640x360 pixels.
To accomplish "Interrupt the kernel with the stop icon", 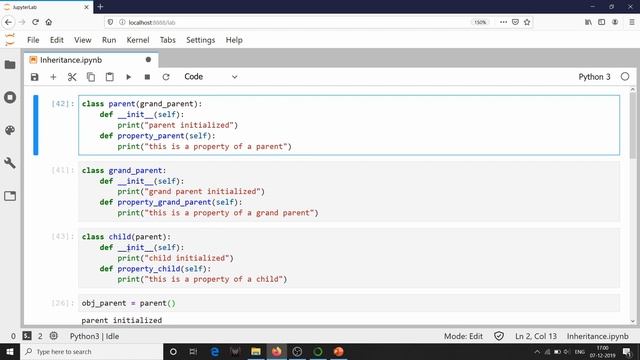I will point(147,77).
